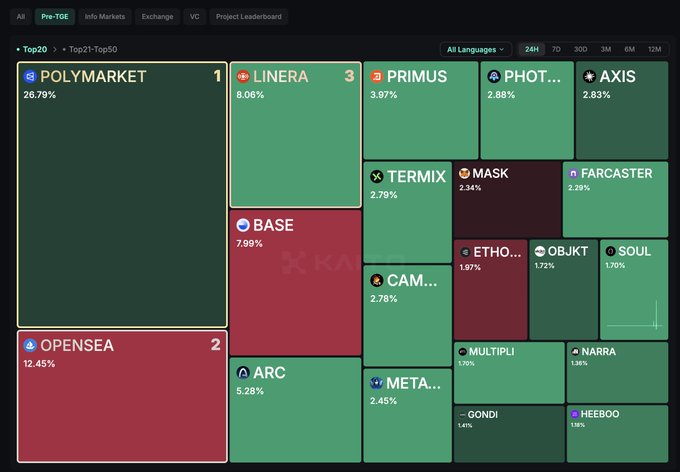Click the rank 3 badge on Linera

349,76
